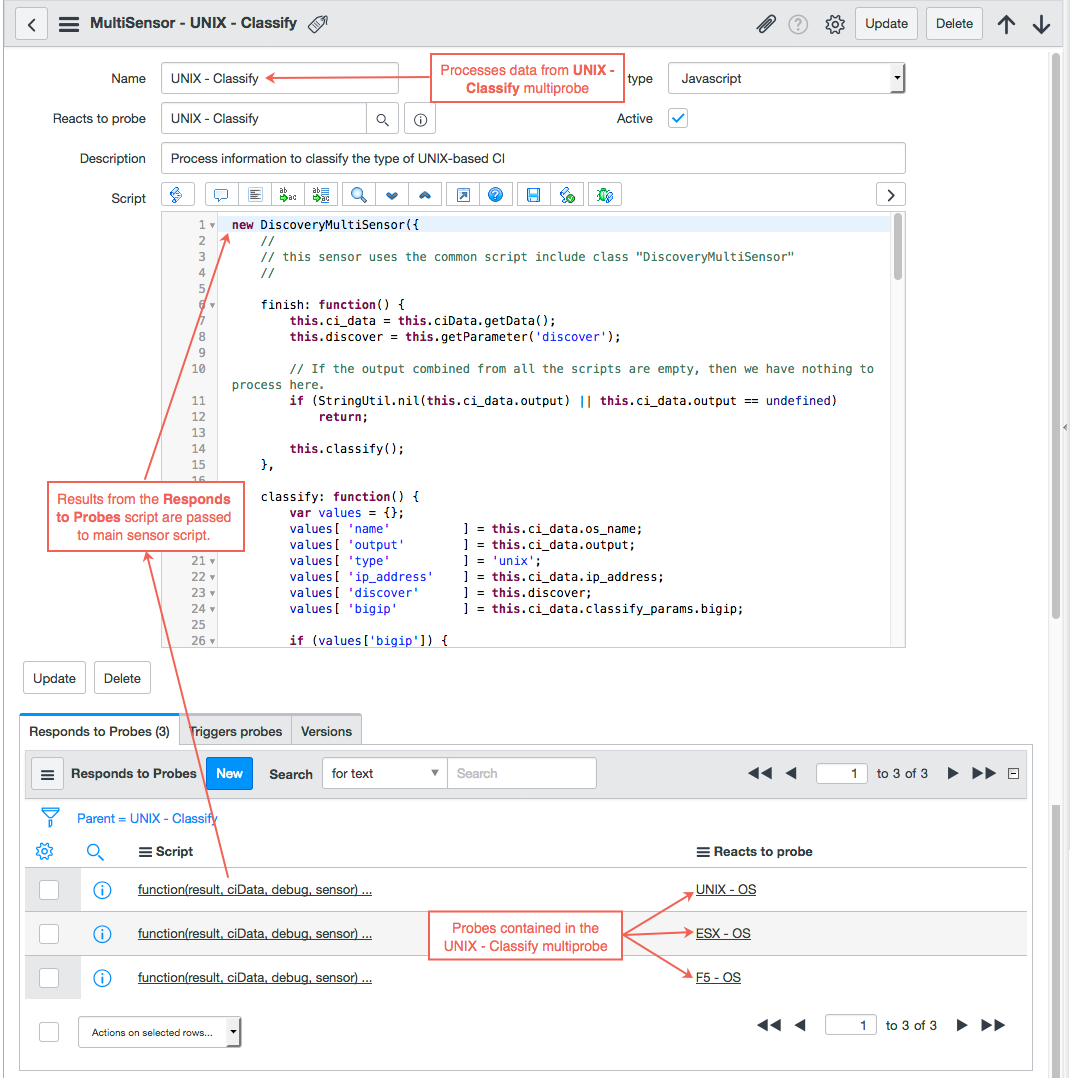The image size is (1070, 1079).
Task: Preview the F5 - OS row info icon
Action: 102,978
